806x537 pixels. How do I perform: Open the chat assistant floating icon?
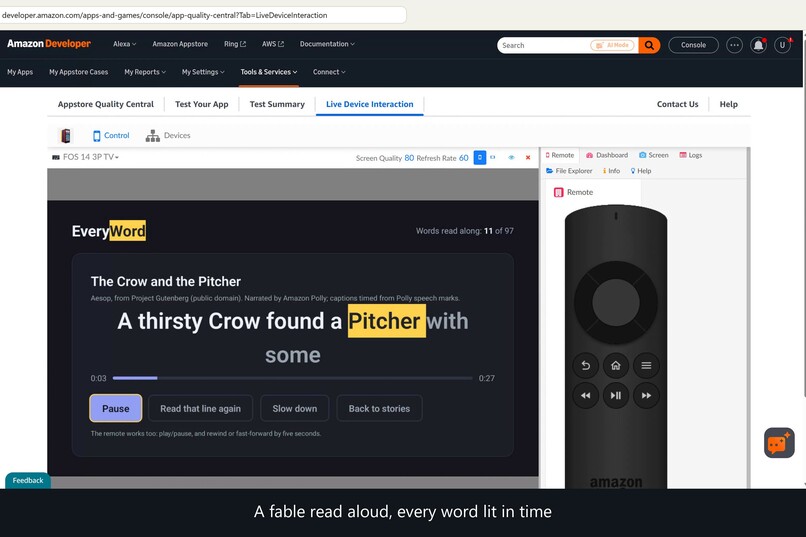[x=779, y=443]
